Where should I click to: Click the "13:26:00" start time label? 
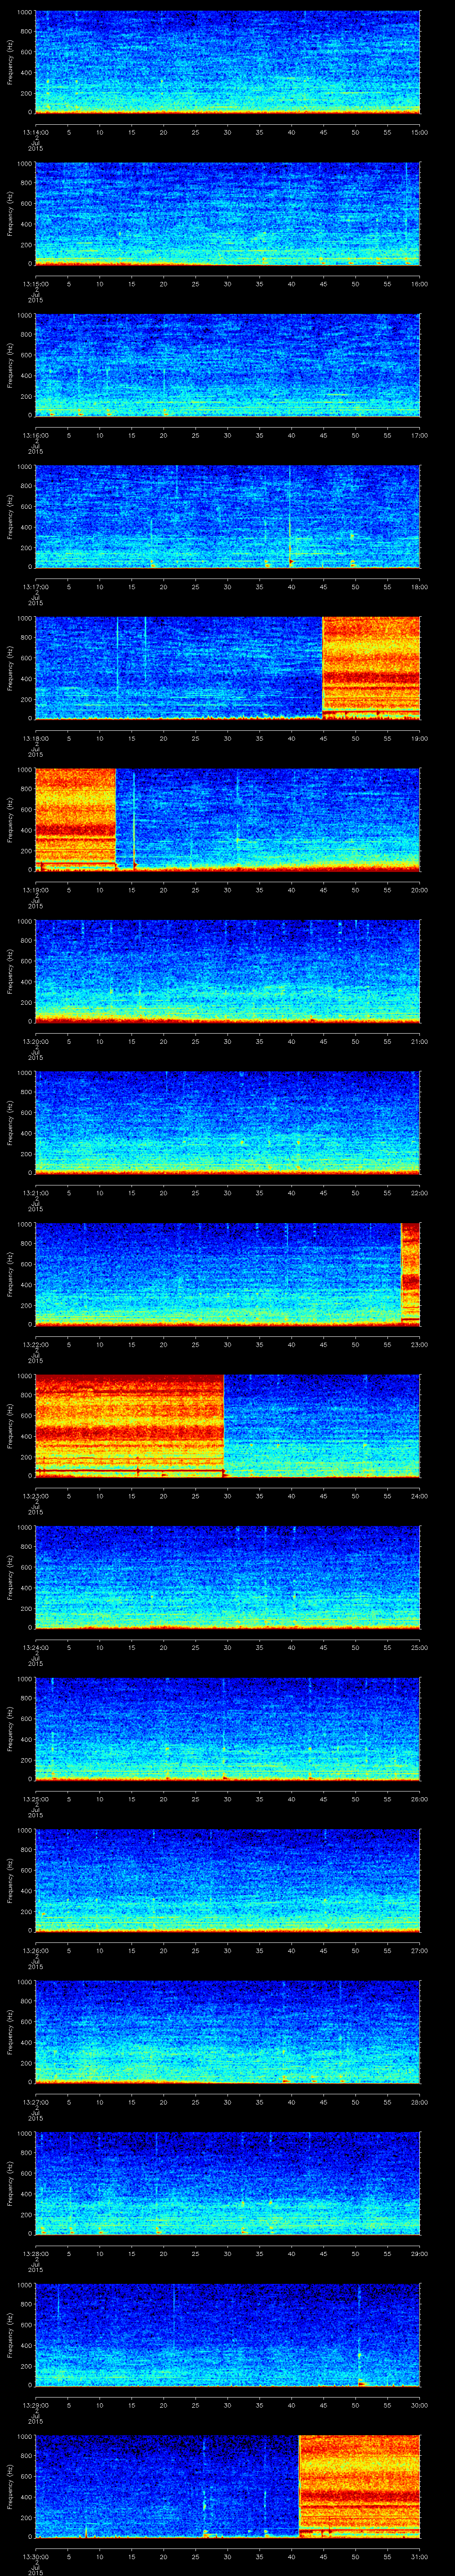[x=35, y=1950]
